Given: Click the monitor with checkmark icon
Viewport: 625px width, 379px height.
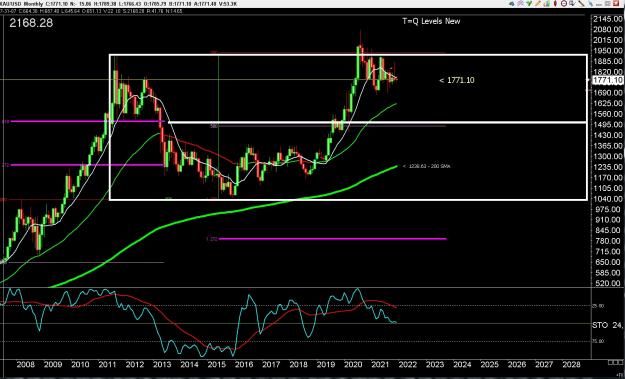Looking at the screenshot, I should (x=573, y=3).
